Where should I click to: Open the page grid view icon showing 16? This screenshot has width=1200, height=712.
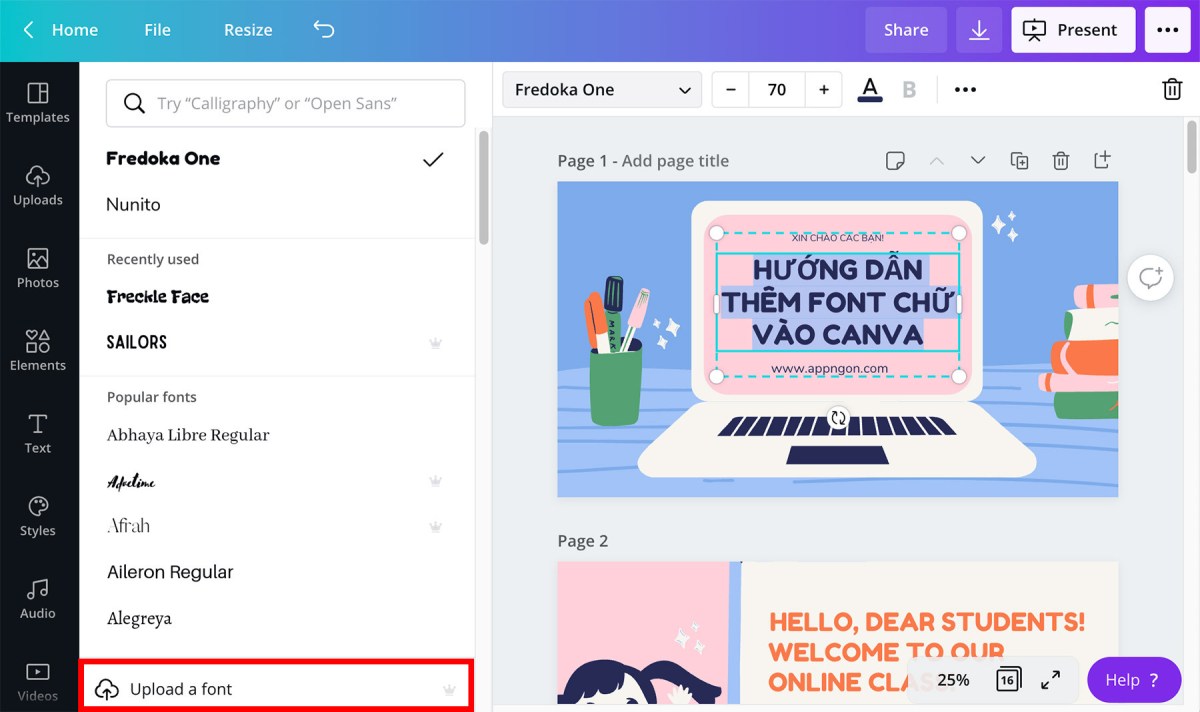(x=1008, y=680)
